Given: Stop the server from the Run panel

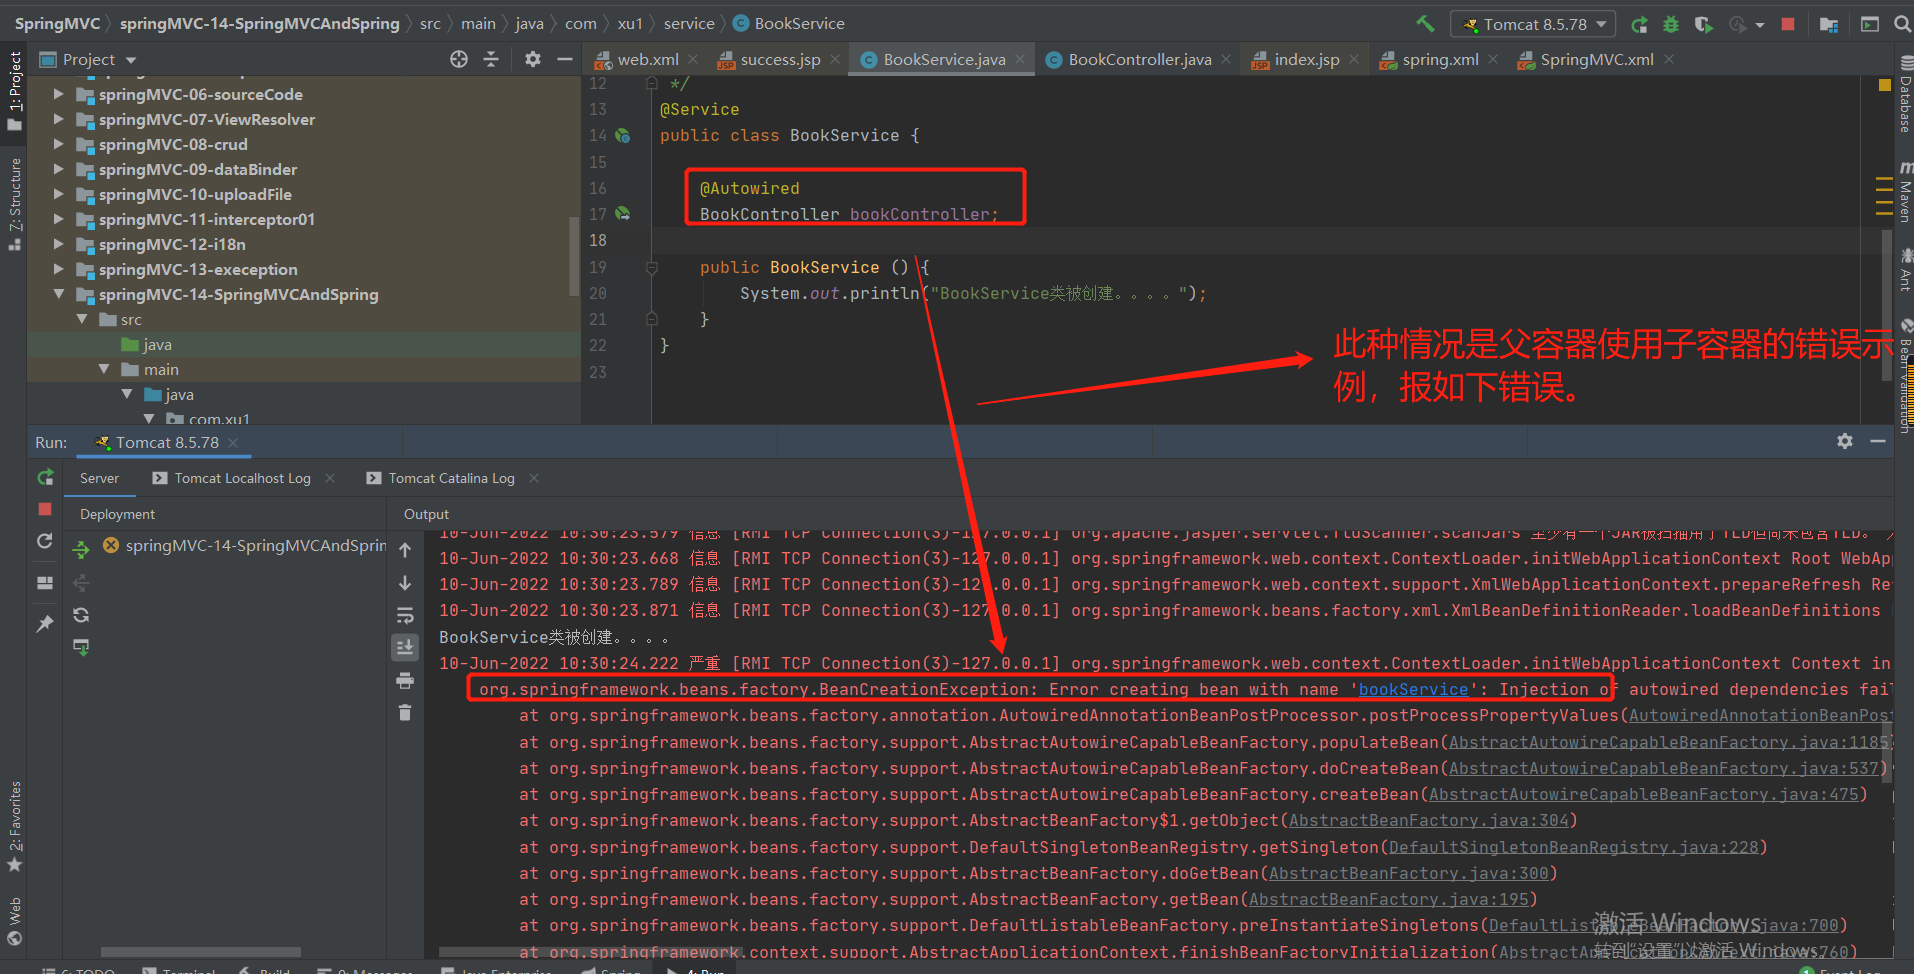Looking at the screenshot, I should click(x=45, y=509).
